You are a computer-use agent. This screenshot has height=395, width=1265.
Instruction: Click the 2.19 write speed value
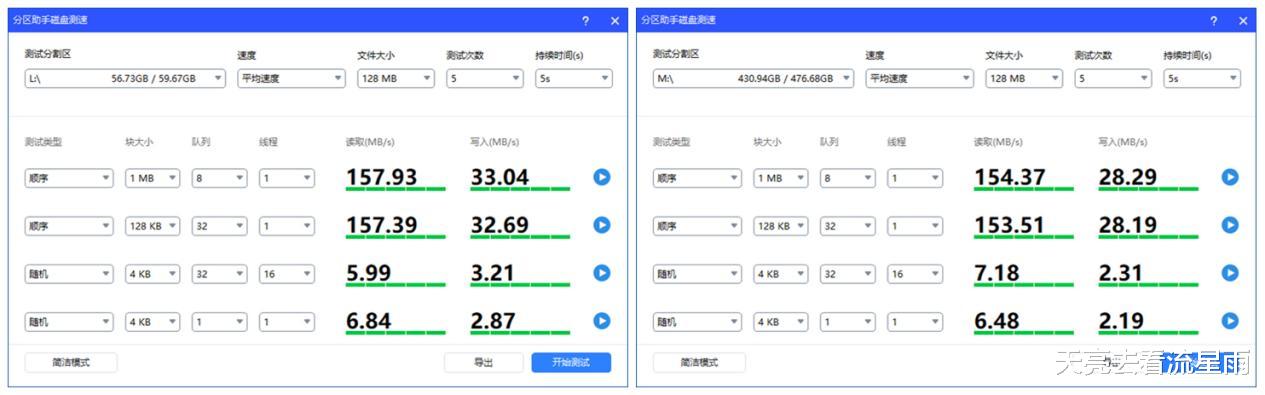[x=1120, y=321]
